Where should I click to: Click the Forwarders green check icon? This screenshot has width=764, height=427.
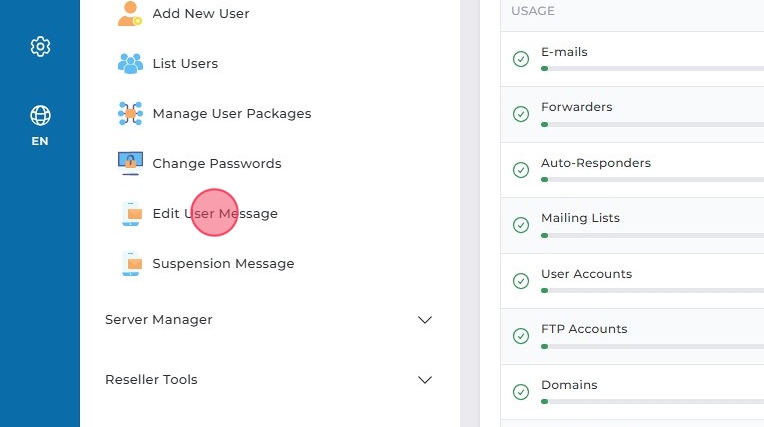(x=521, y=114)
